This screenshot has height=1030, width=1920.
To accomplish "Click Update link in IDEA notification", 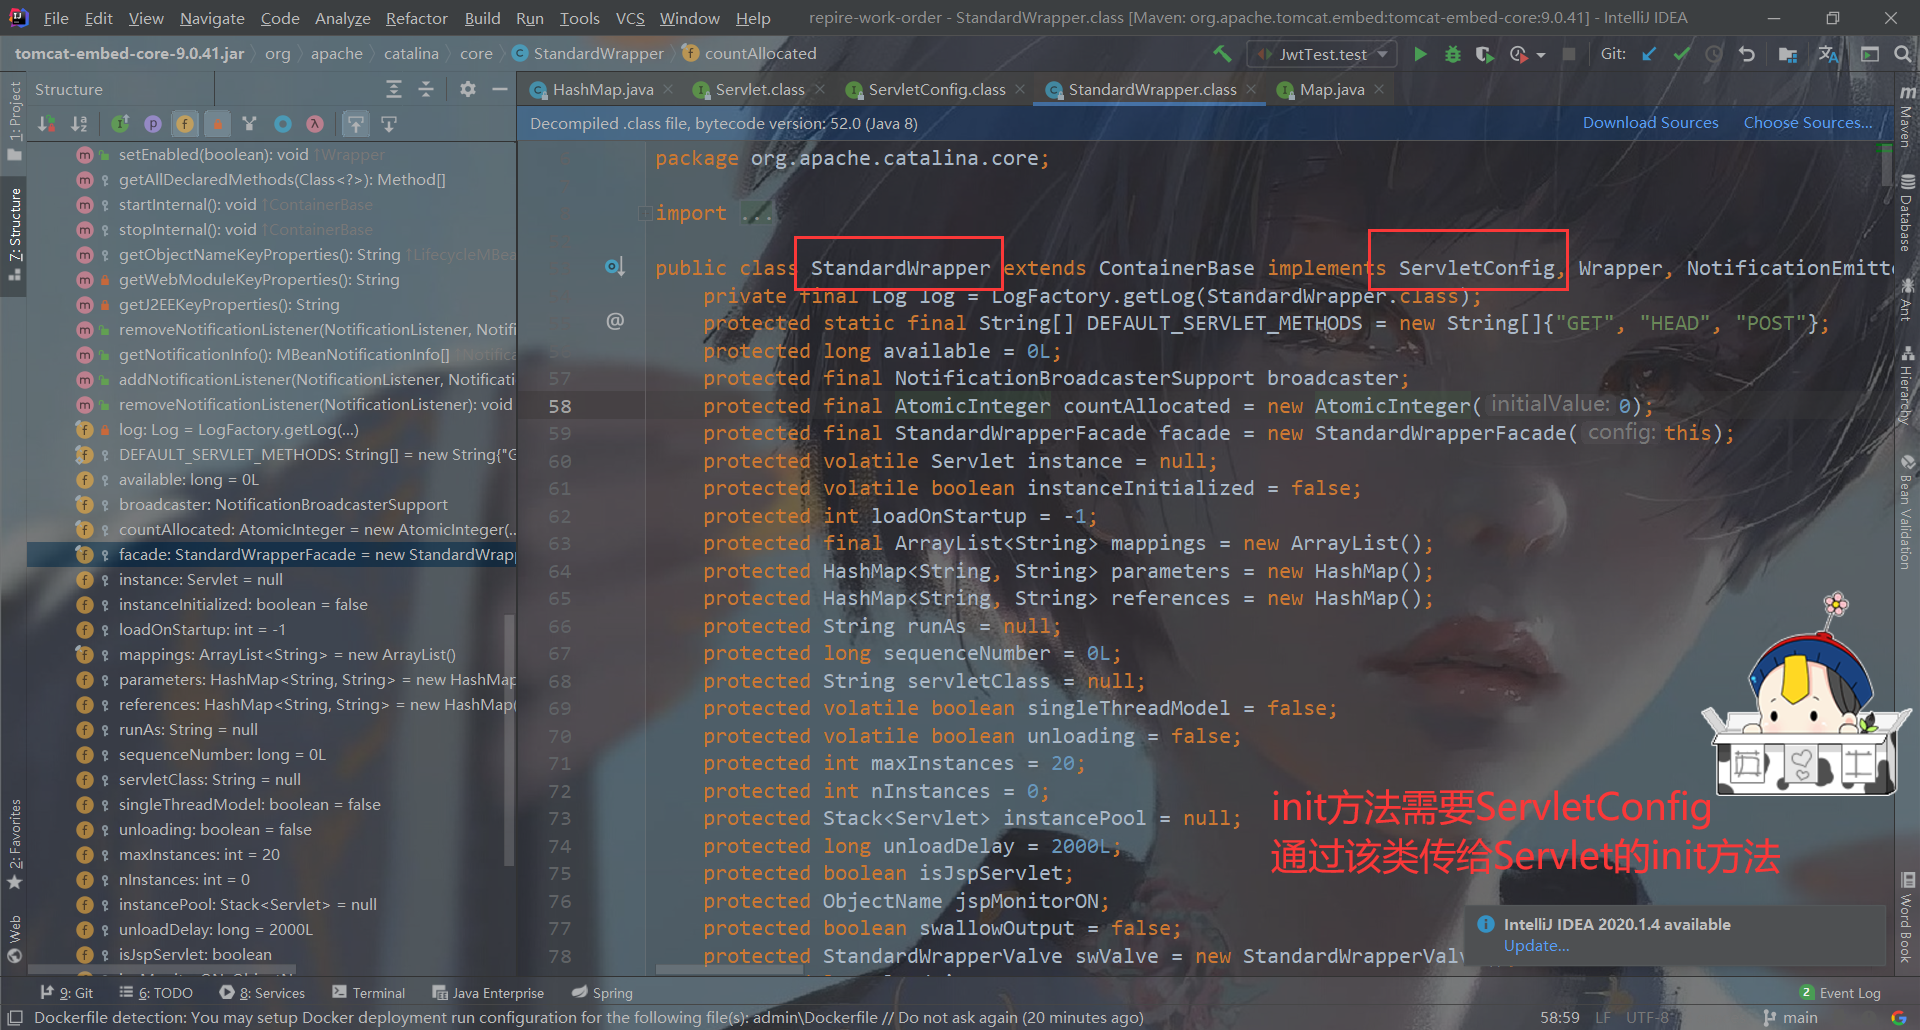I will click(x=1536, y=946).
